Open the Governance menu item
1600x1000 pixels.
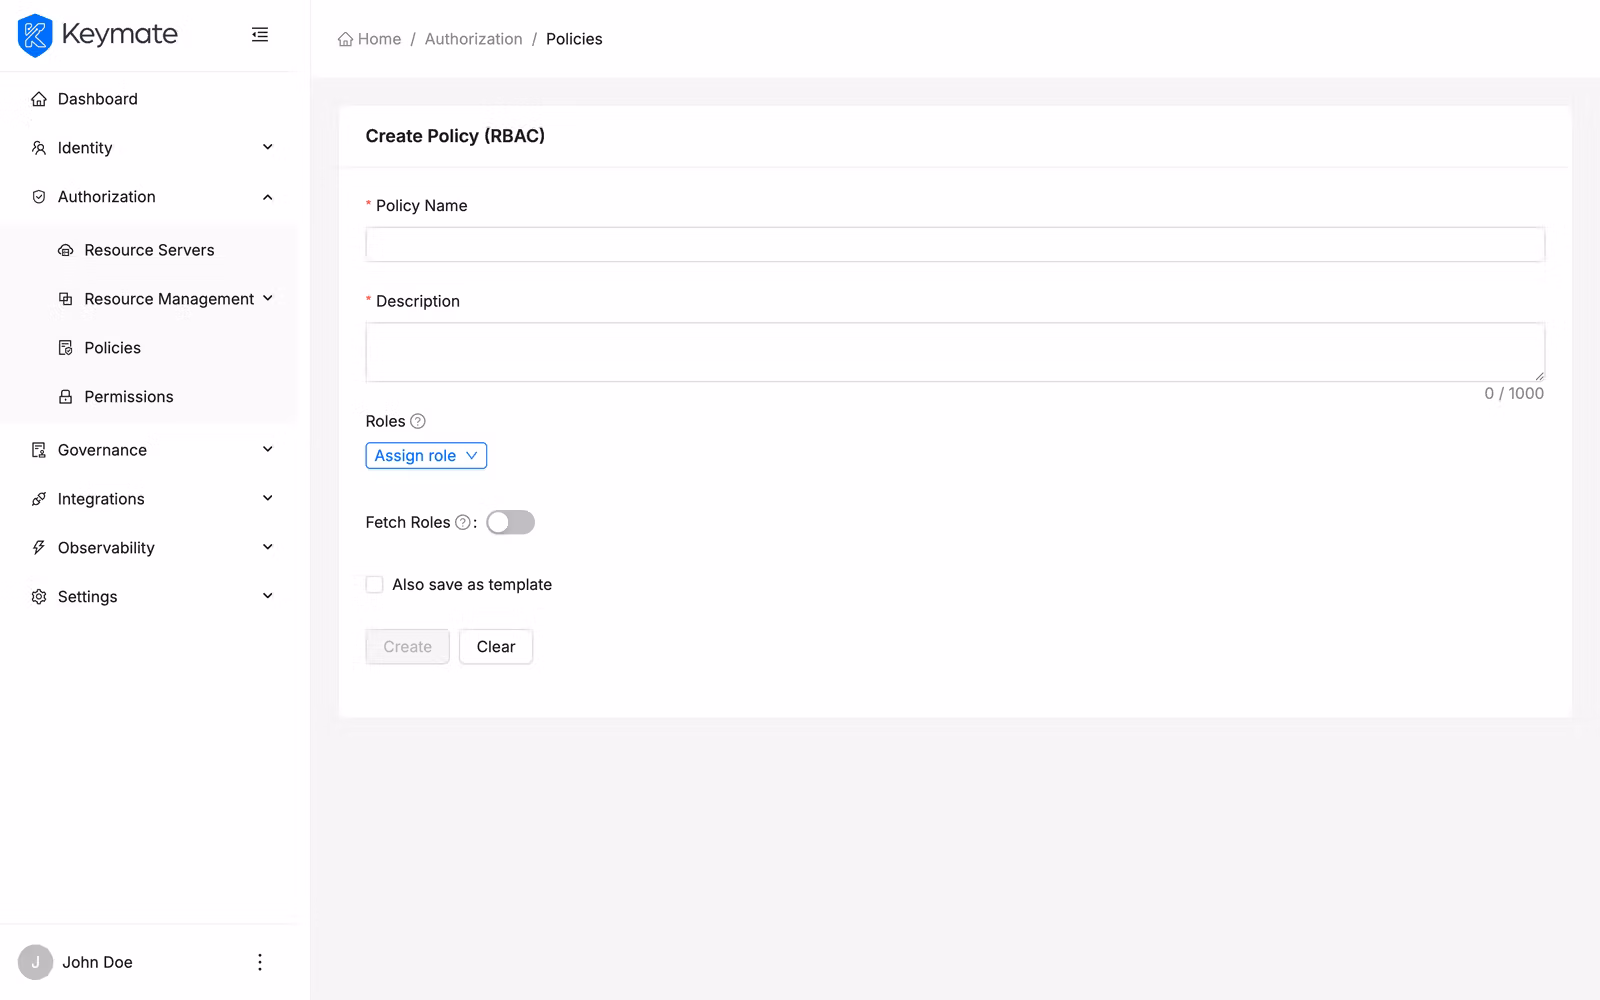click(102, 450)
